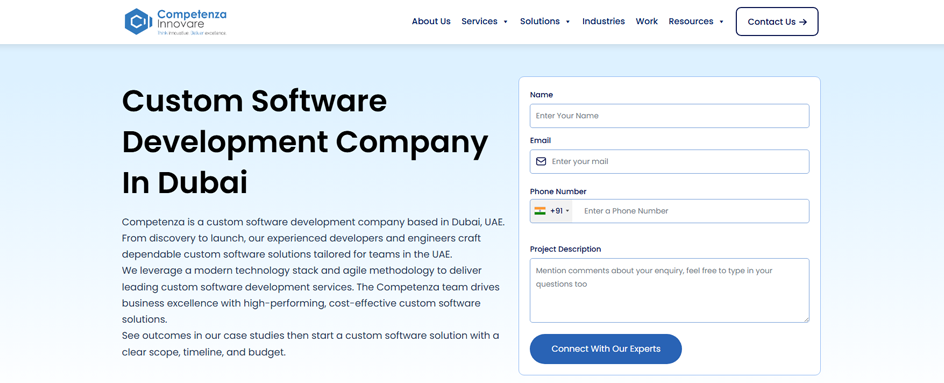Click the Project Description text area
Screen dimensions: 944x383
pos(669,290)
